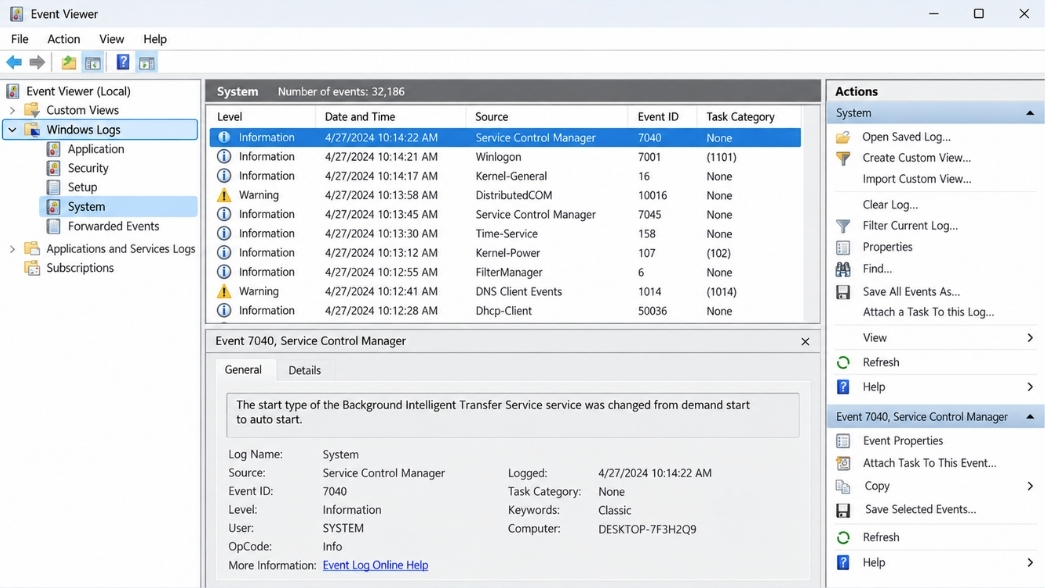The height and width of the screenshot is (588, 1045).
Task: Click the Properties icon in the System actions
Action: [843, 247]
